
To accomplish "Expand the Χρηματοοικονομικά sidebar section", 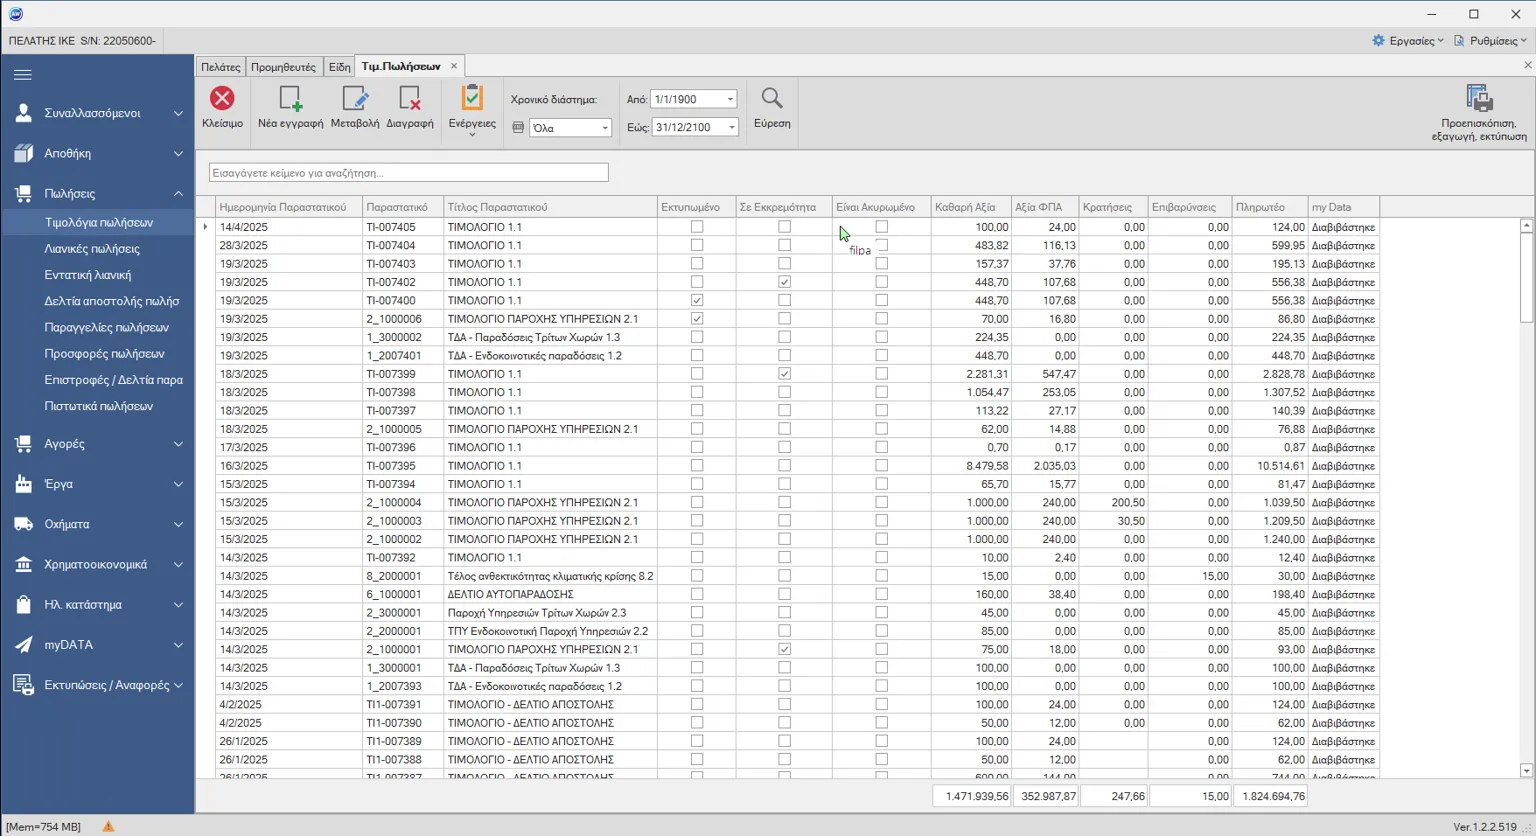I will (x=178, y=564).
